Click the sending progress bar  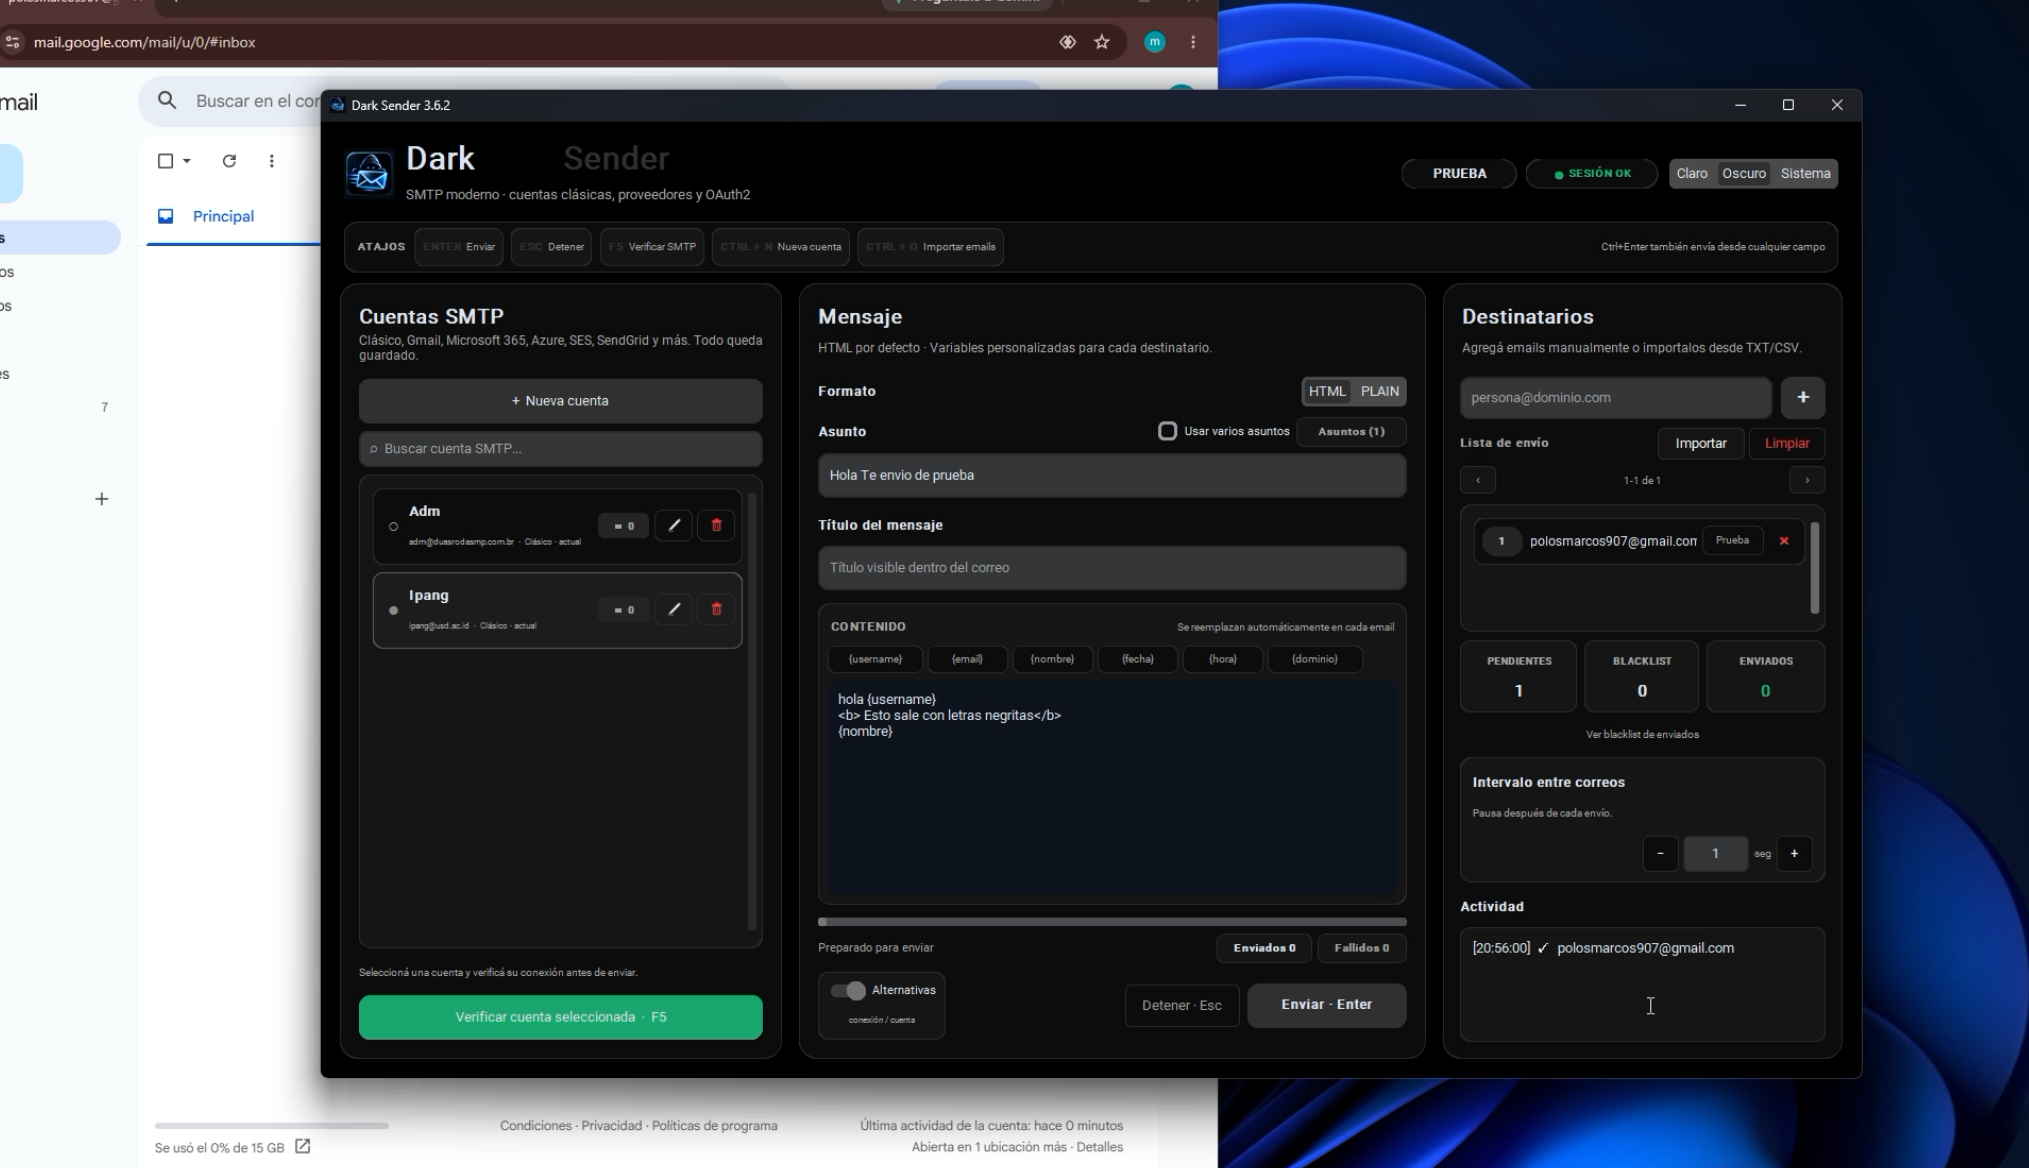(x=1112, y=922)
